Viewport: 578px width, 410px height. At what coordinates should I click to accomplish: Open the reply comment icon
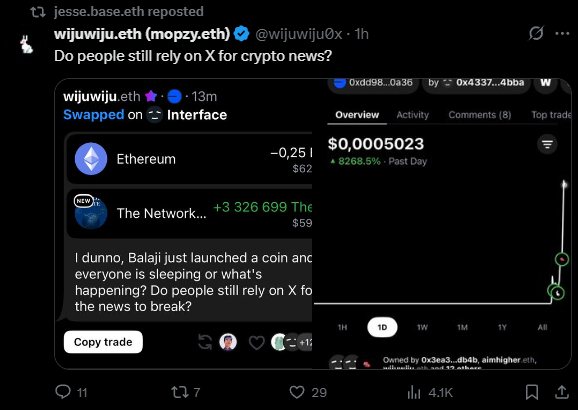tap(63, 392)
